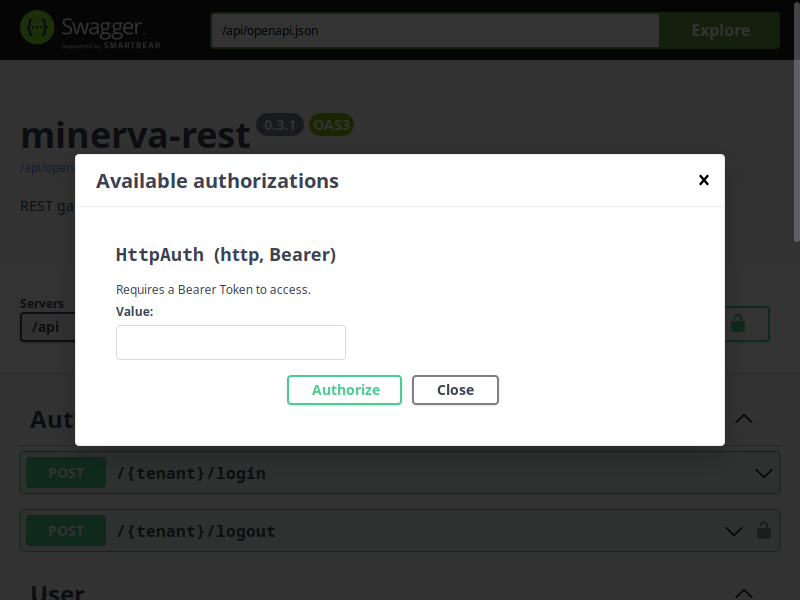Click the /api/openapi.json URL field
This screenshot has width=800, height=600.
[x=435, y=30]
